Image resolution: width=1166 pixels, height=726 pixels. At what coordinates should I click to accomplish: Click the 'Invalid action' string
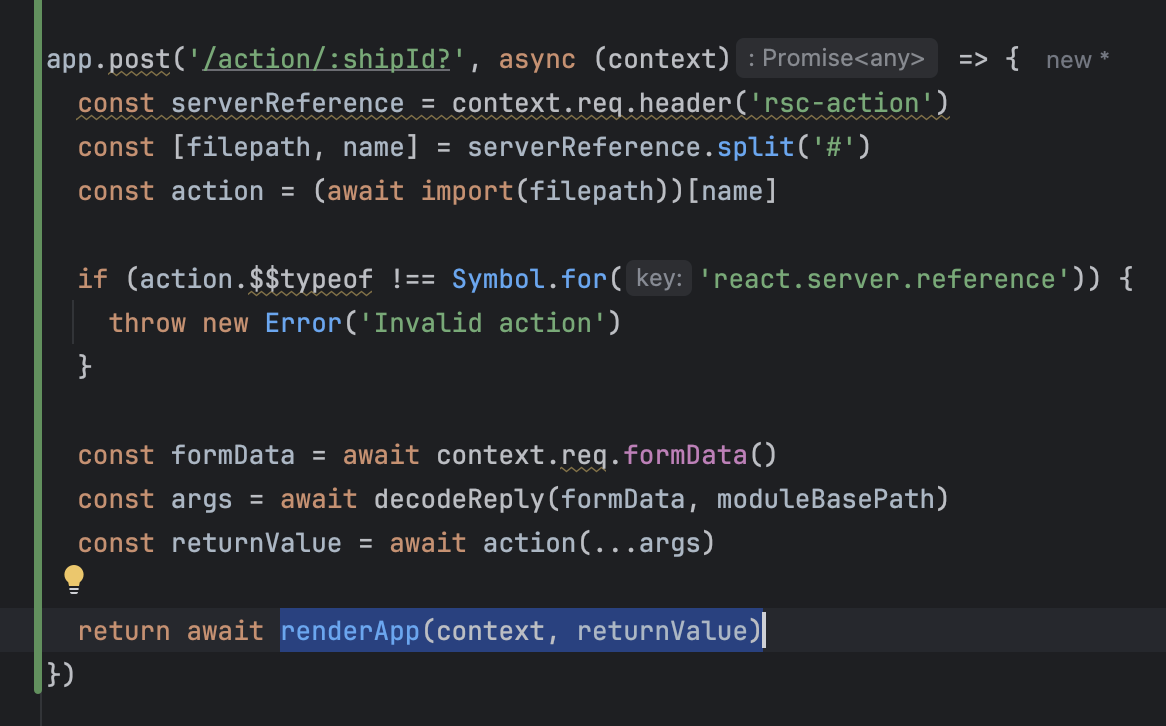[x=483, y=323]
